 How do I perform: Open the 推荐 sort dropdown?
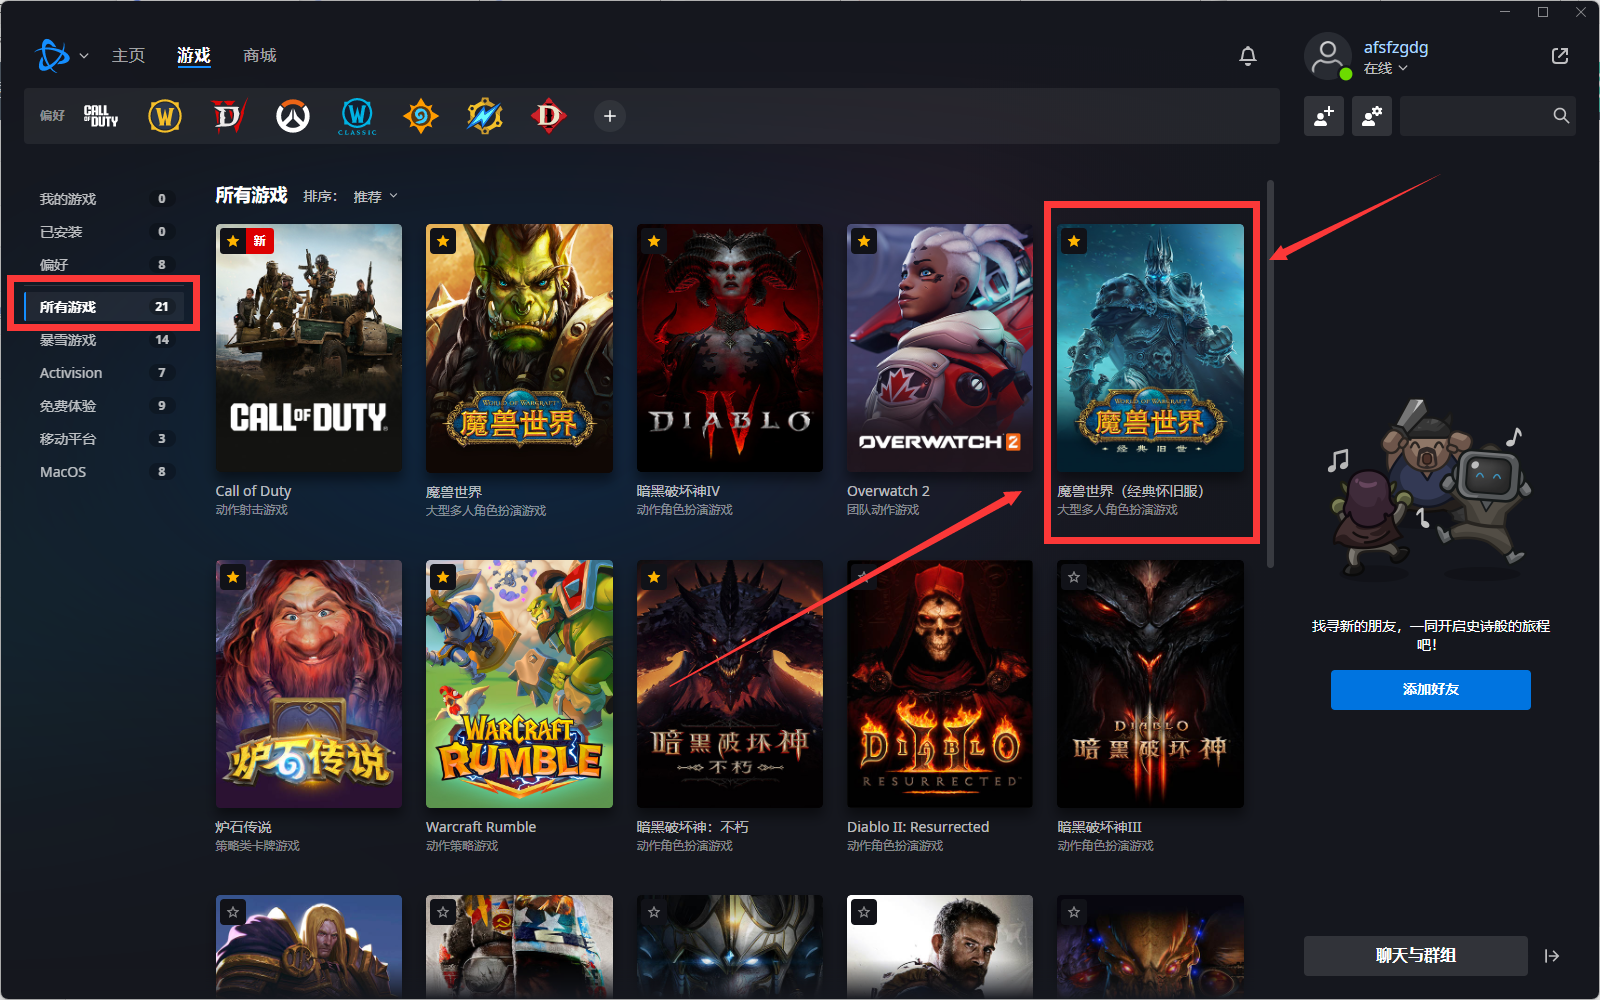point(376,196)
